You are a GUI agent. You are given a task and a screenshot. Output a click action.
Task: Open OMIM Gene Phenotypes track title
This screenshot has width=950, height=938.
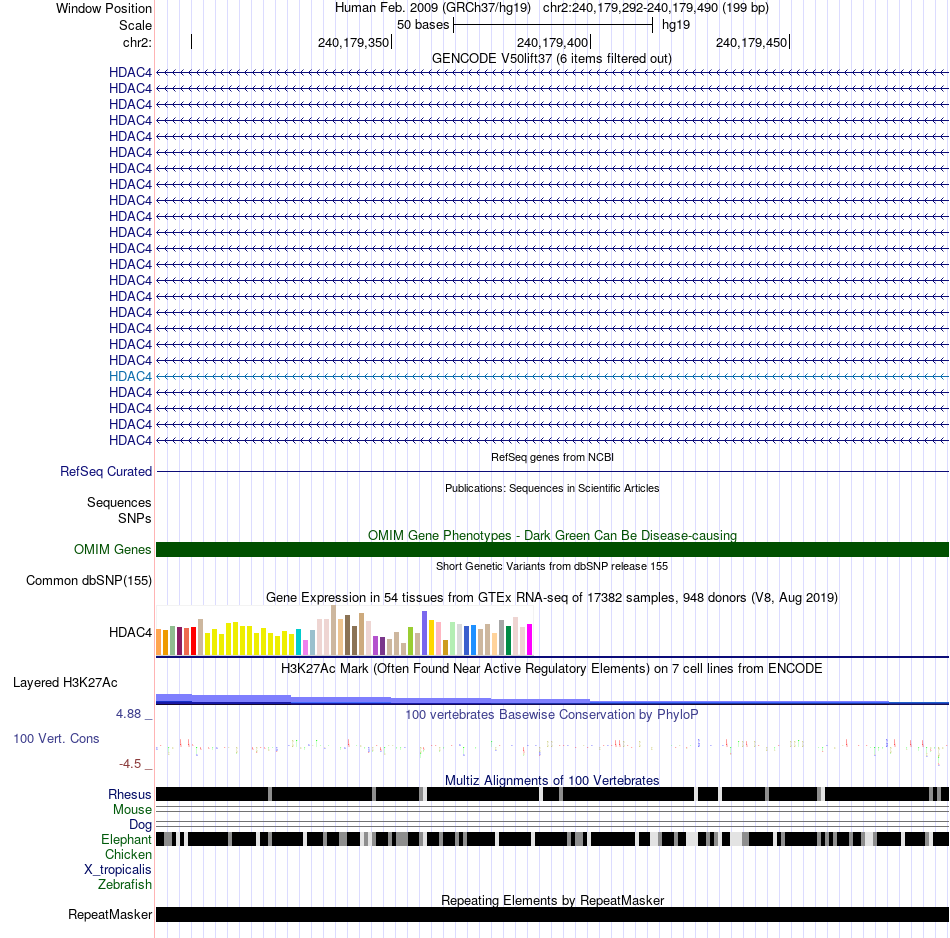(552, 536)
